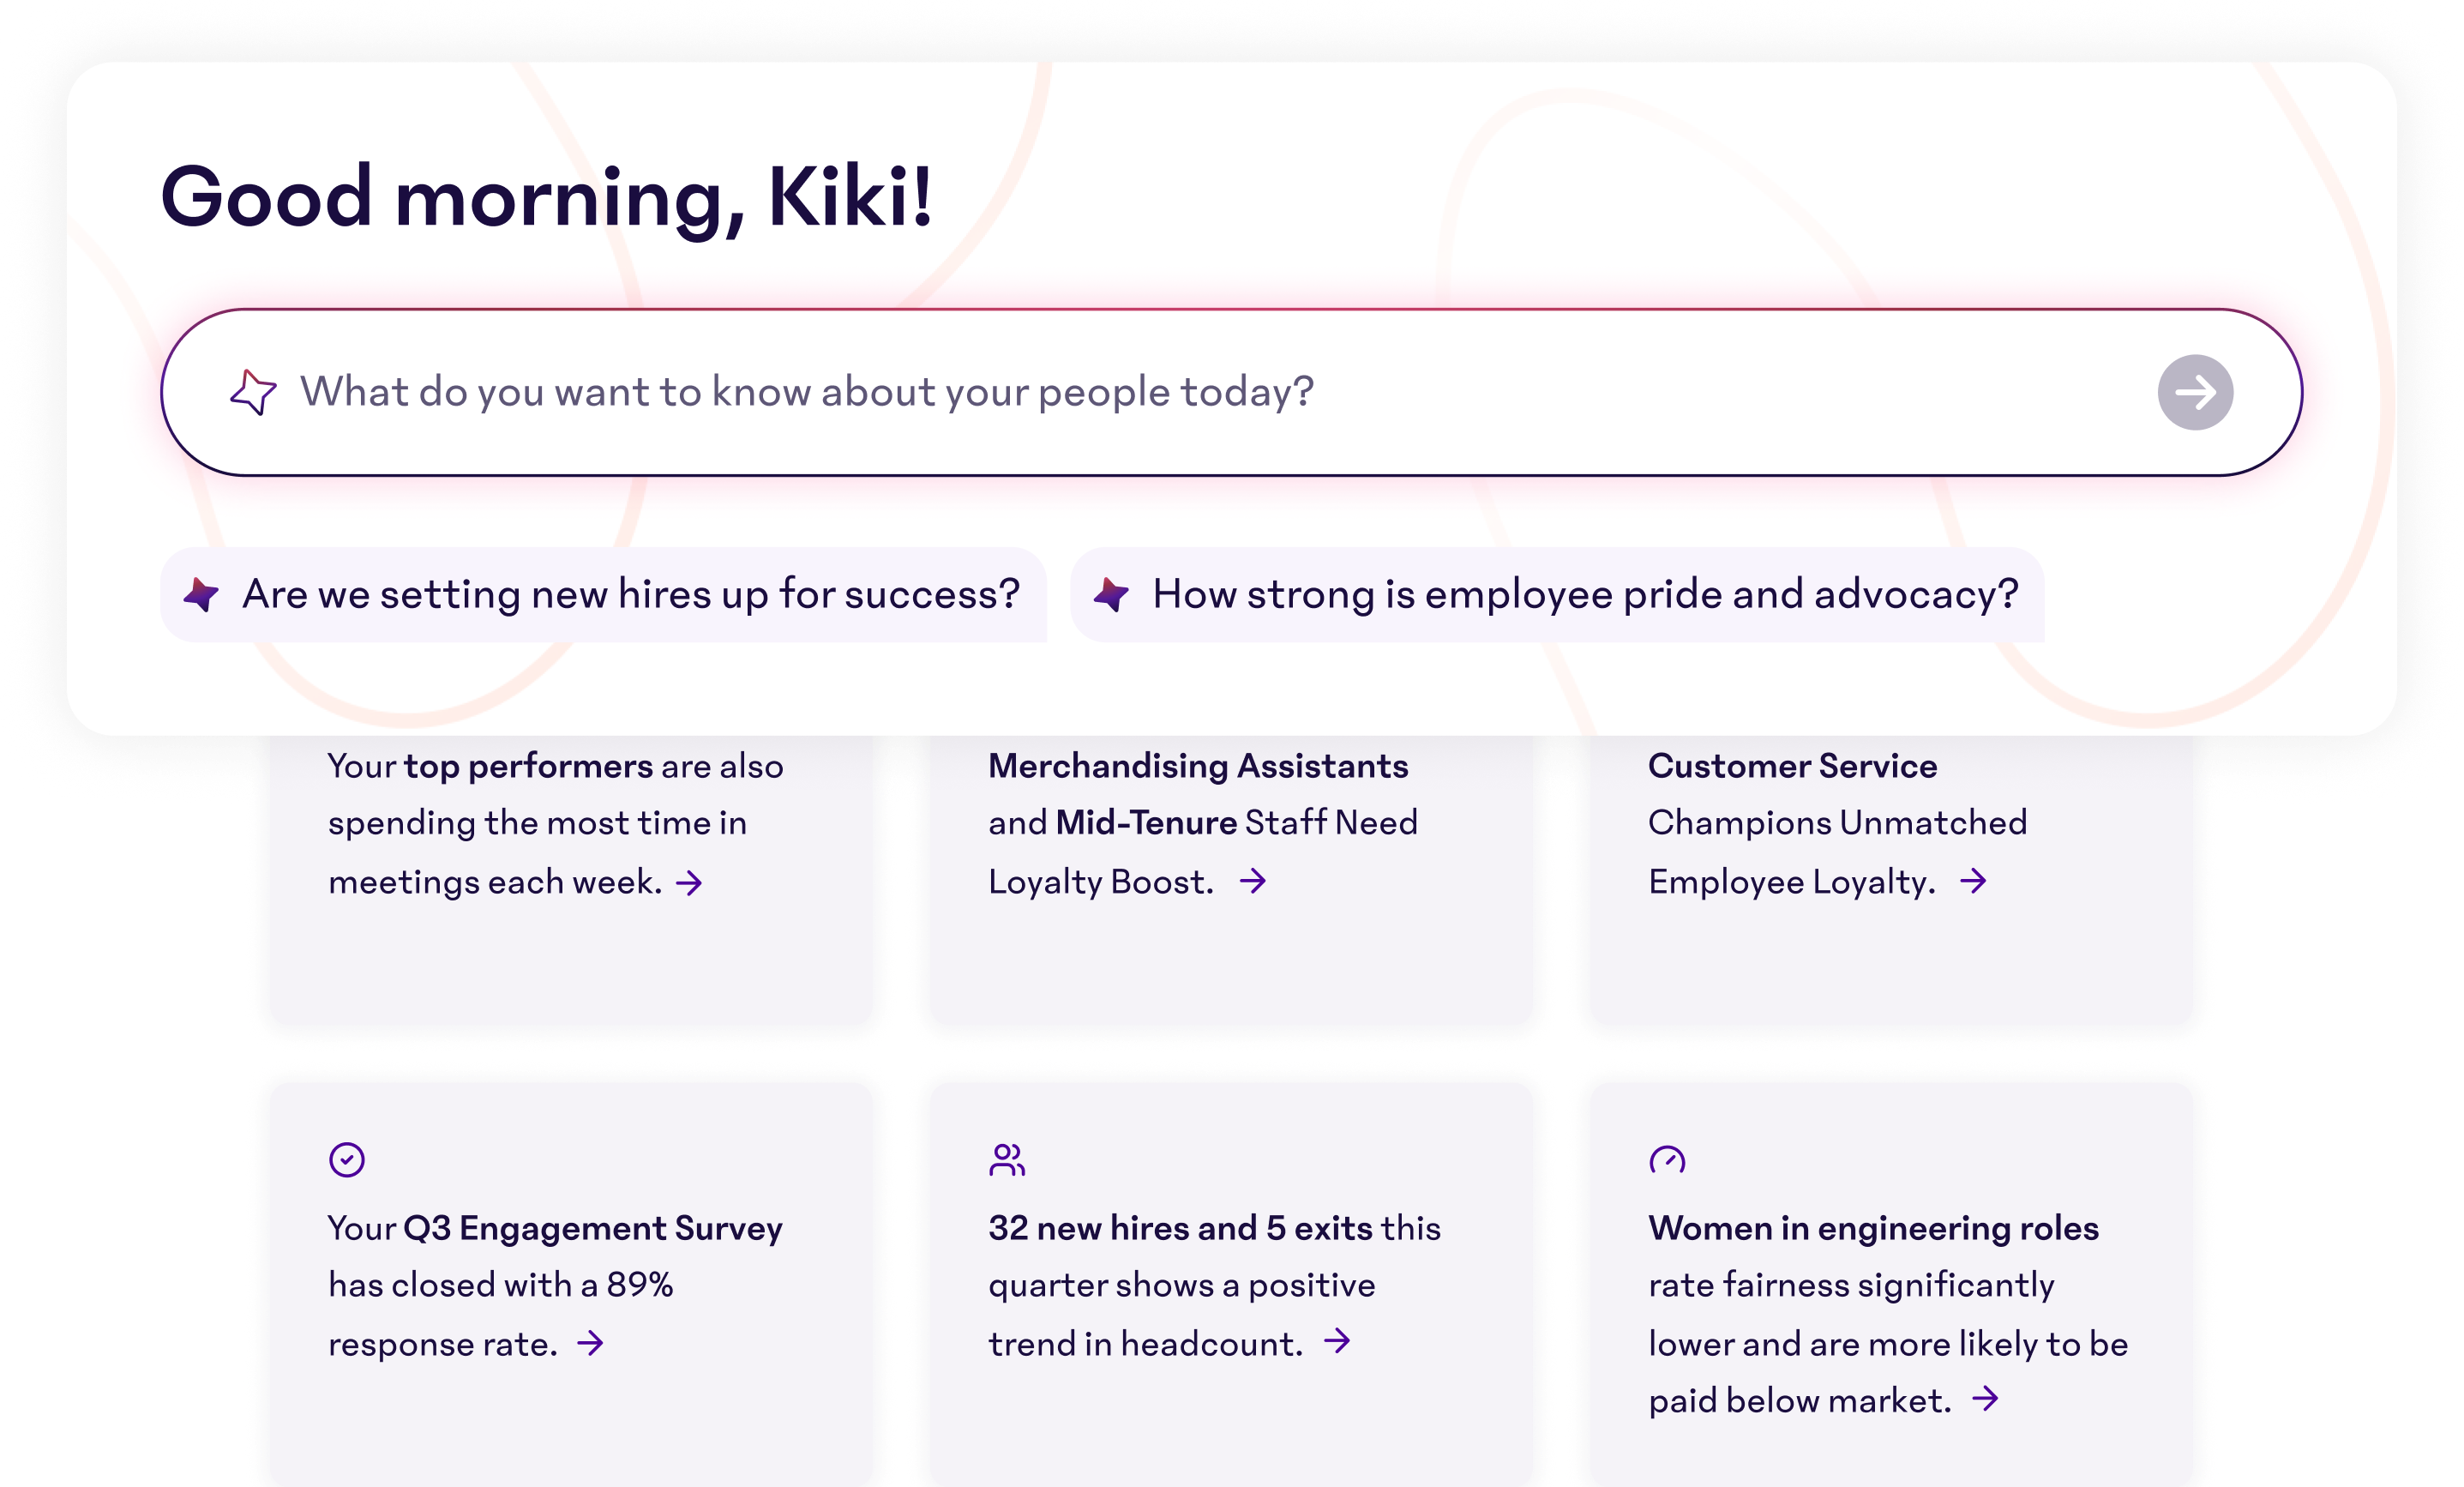
Task: Click the sparkle icon in the search field
Action: (253, 392)
